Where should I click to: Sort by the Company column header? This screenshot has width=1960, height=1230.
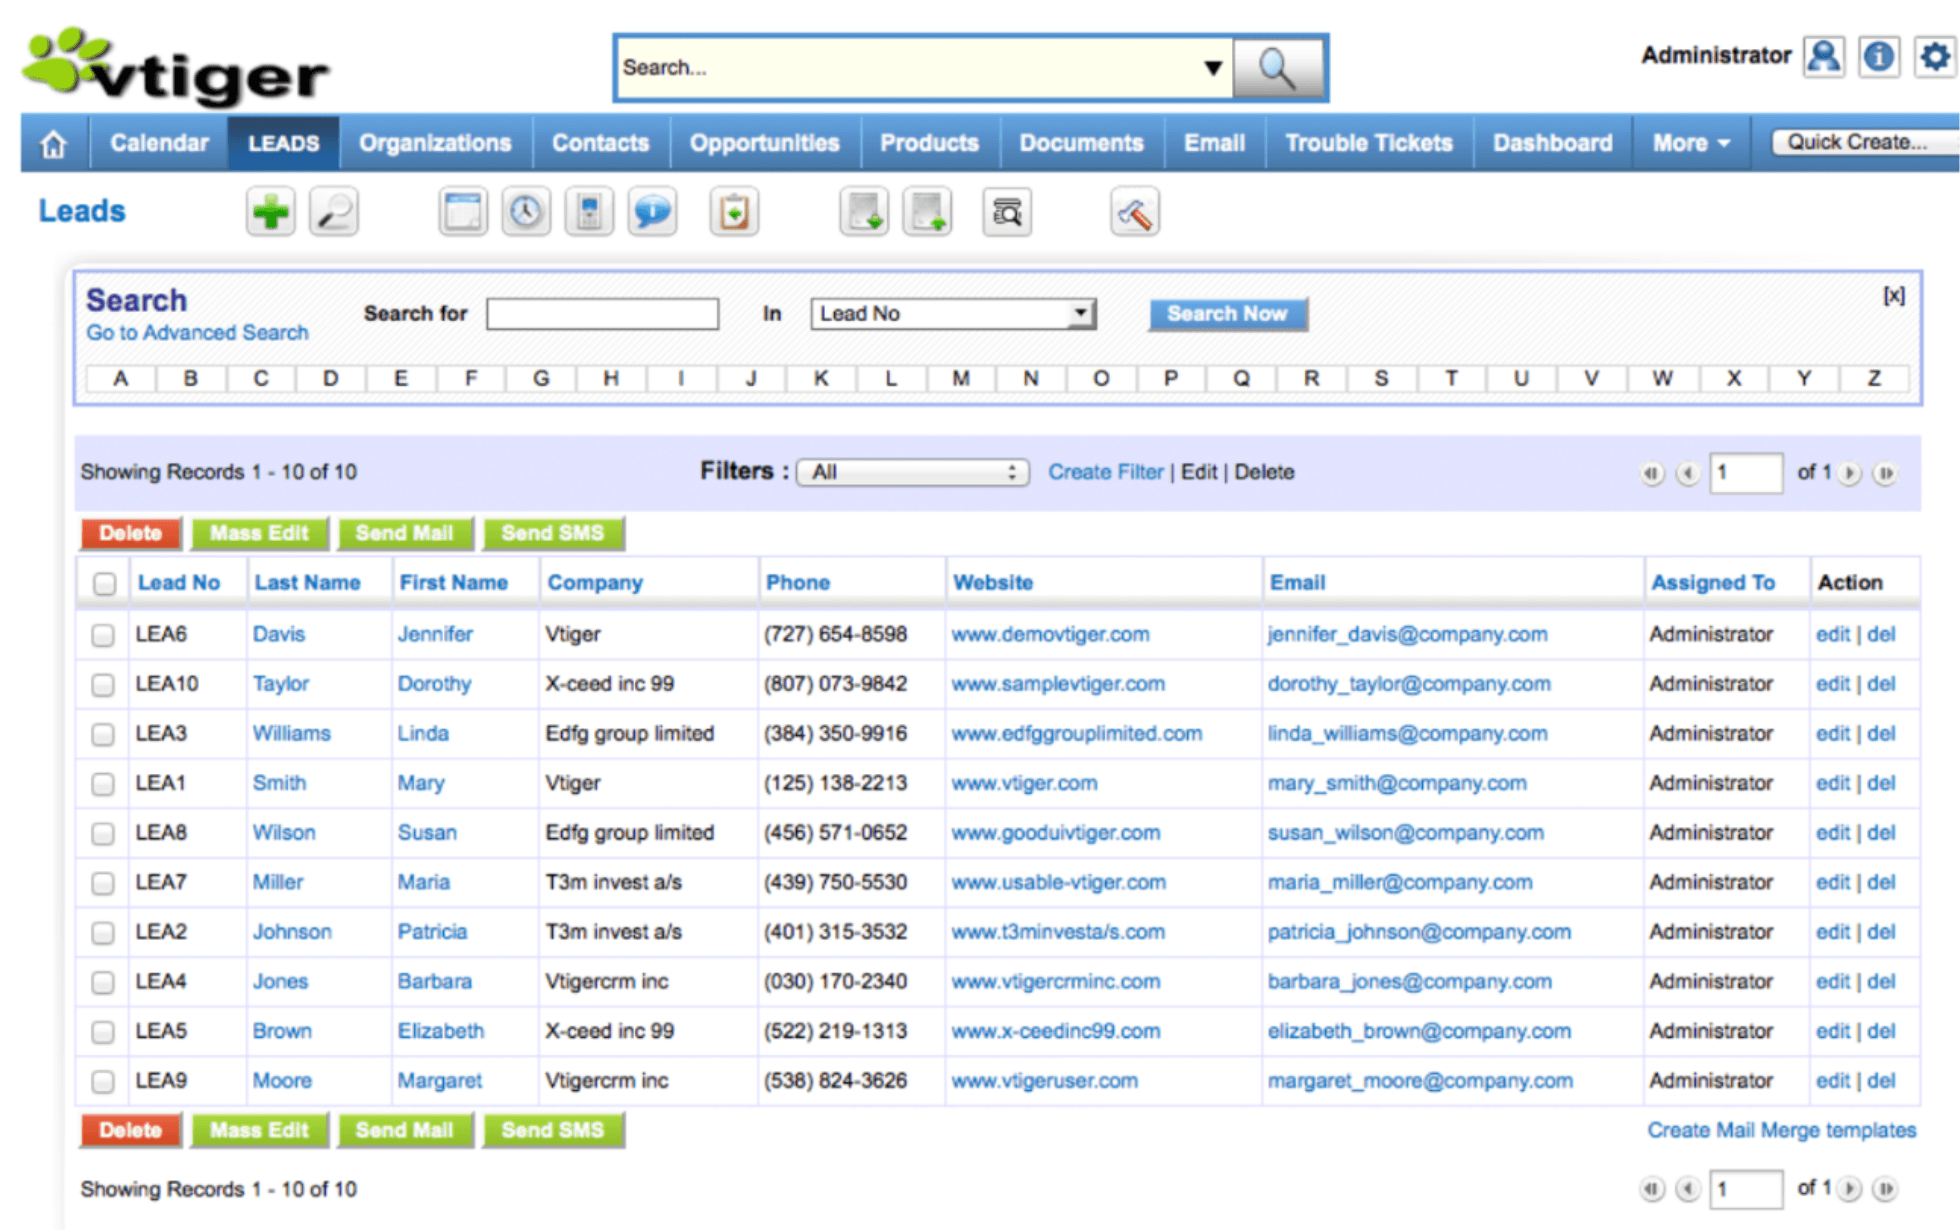coord(595,583)
